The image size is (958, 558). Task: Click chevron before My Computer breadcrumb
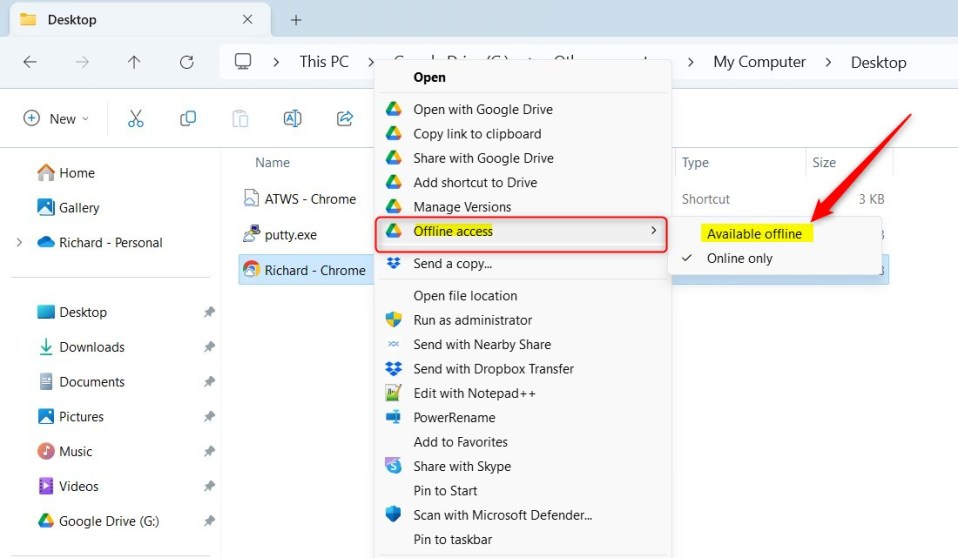690,62
